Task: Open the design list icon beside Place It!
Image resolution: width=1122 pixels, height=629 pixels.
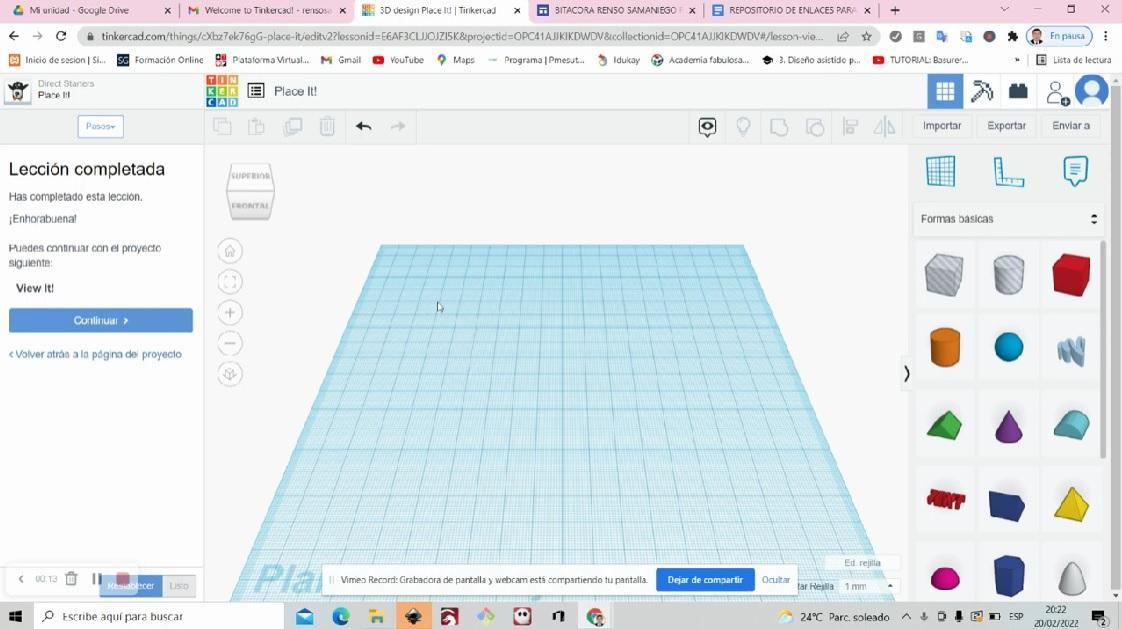Action: pyautogui.click(x=256, y=91)
